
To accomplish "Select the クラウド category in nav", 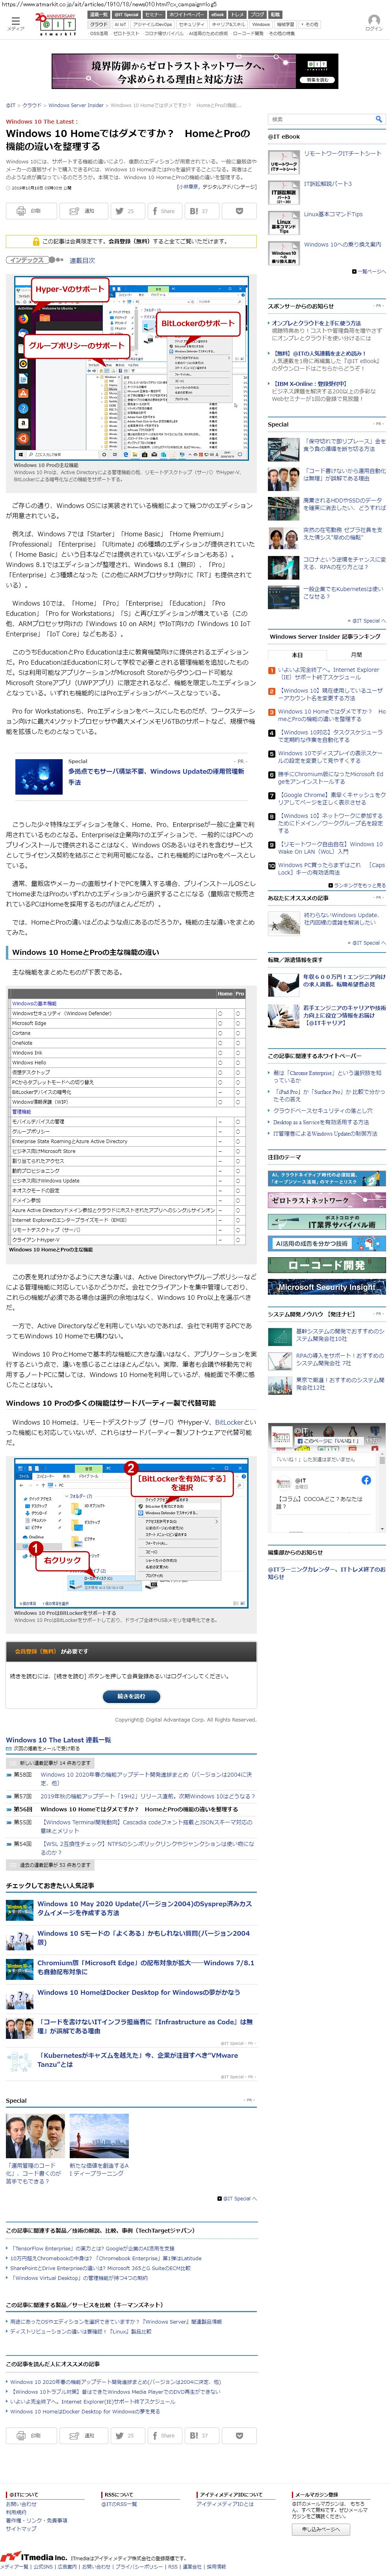I will [98, 24].
